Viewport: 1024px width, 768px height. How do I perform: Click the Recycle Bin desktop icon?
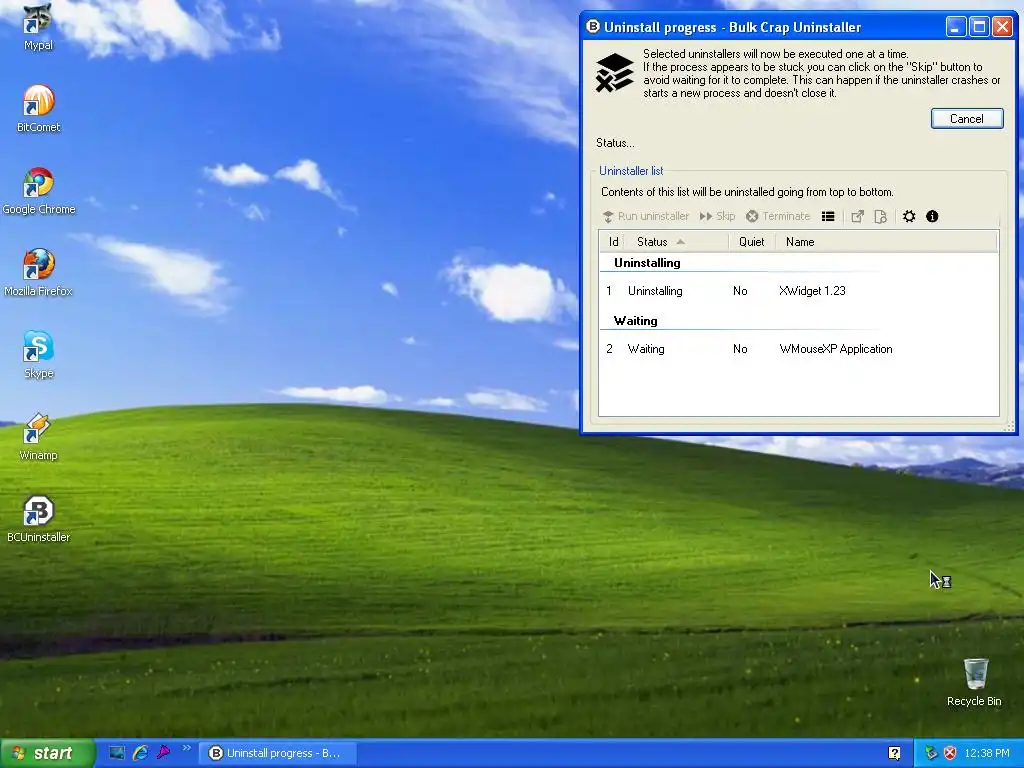(x=974, y=682)
